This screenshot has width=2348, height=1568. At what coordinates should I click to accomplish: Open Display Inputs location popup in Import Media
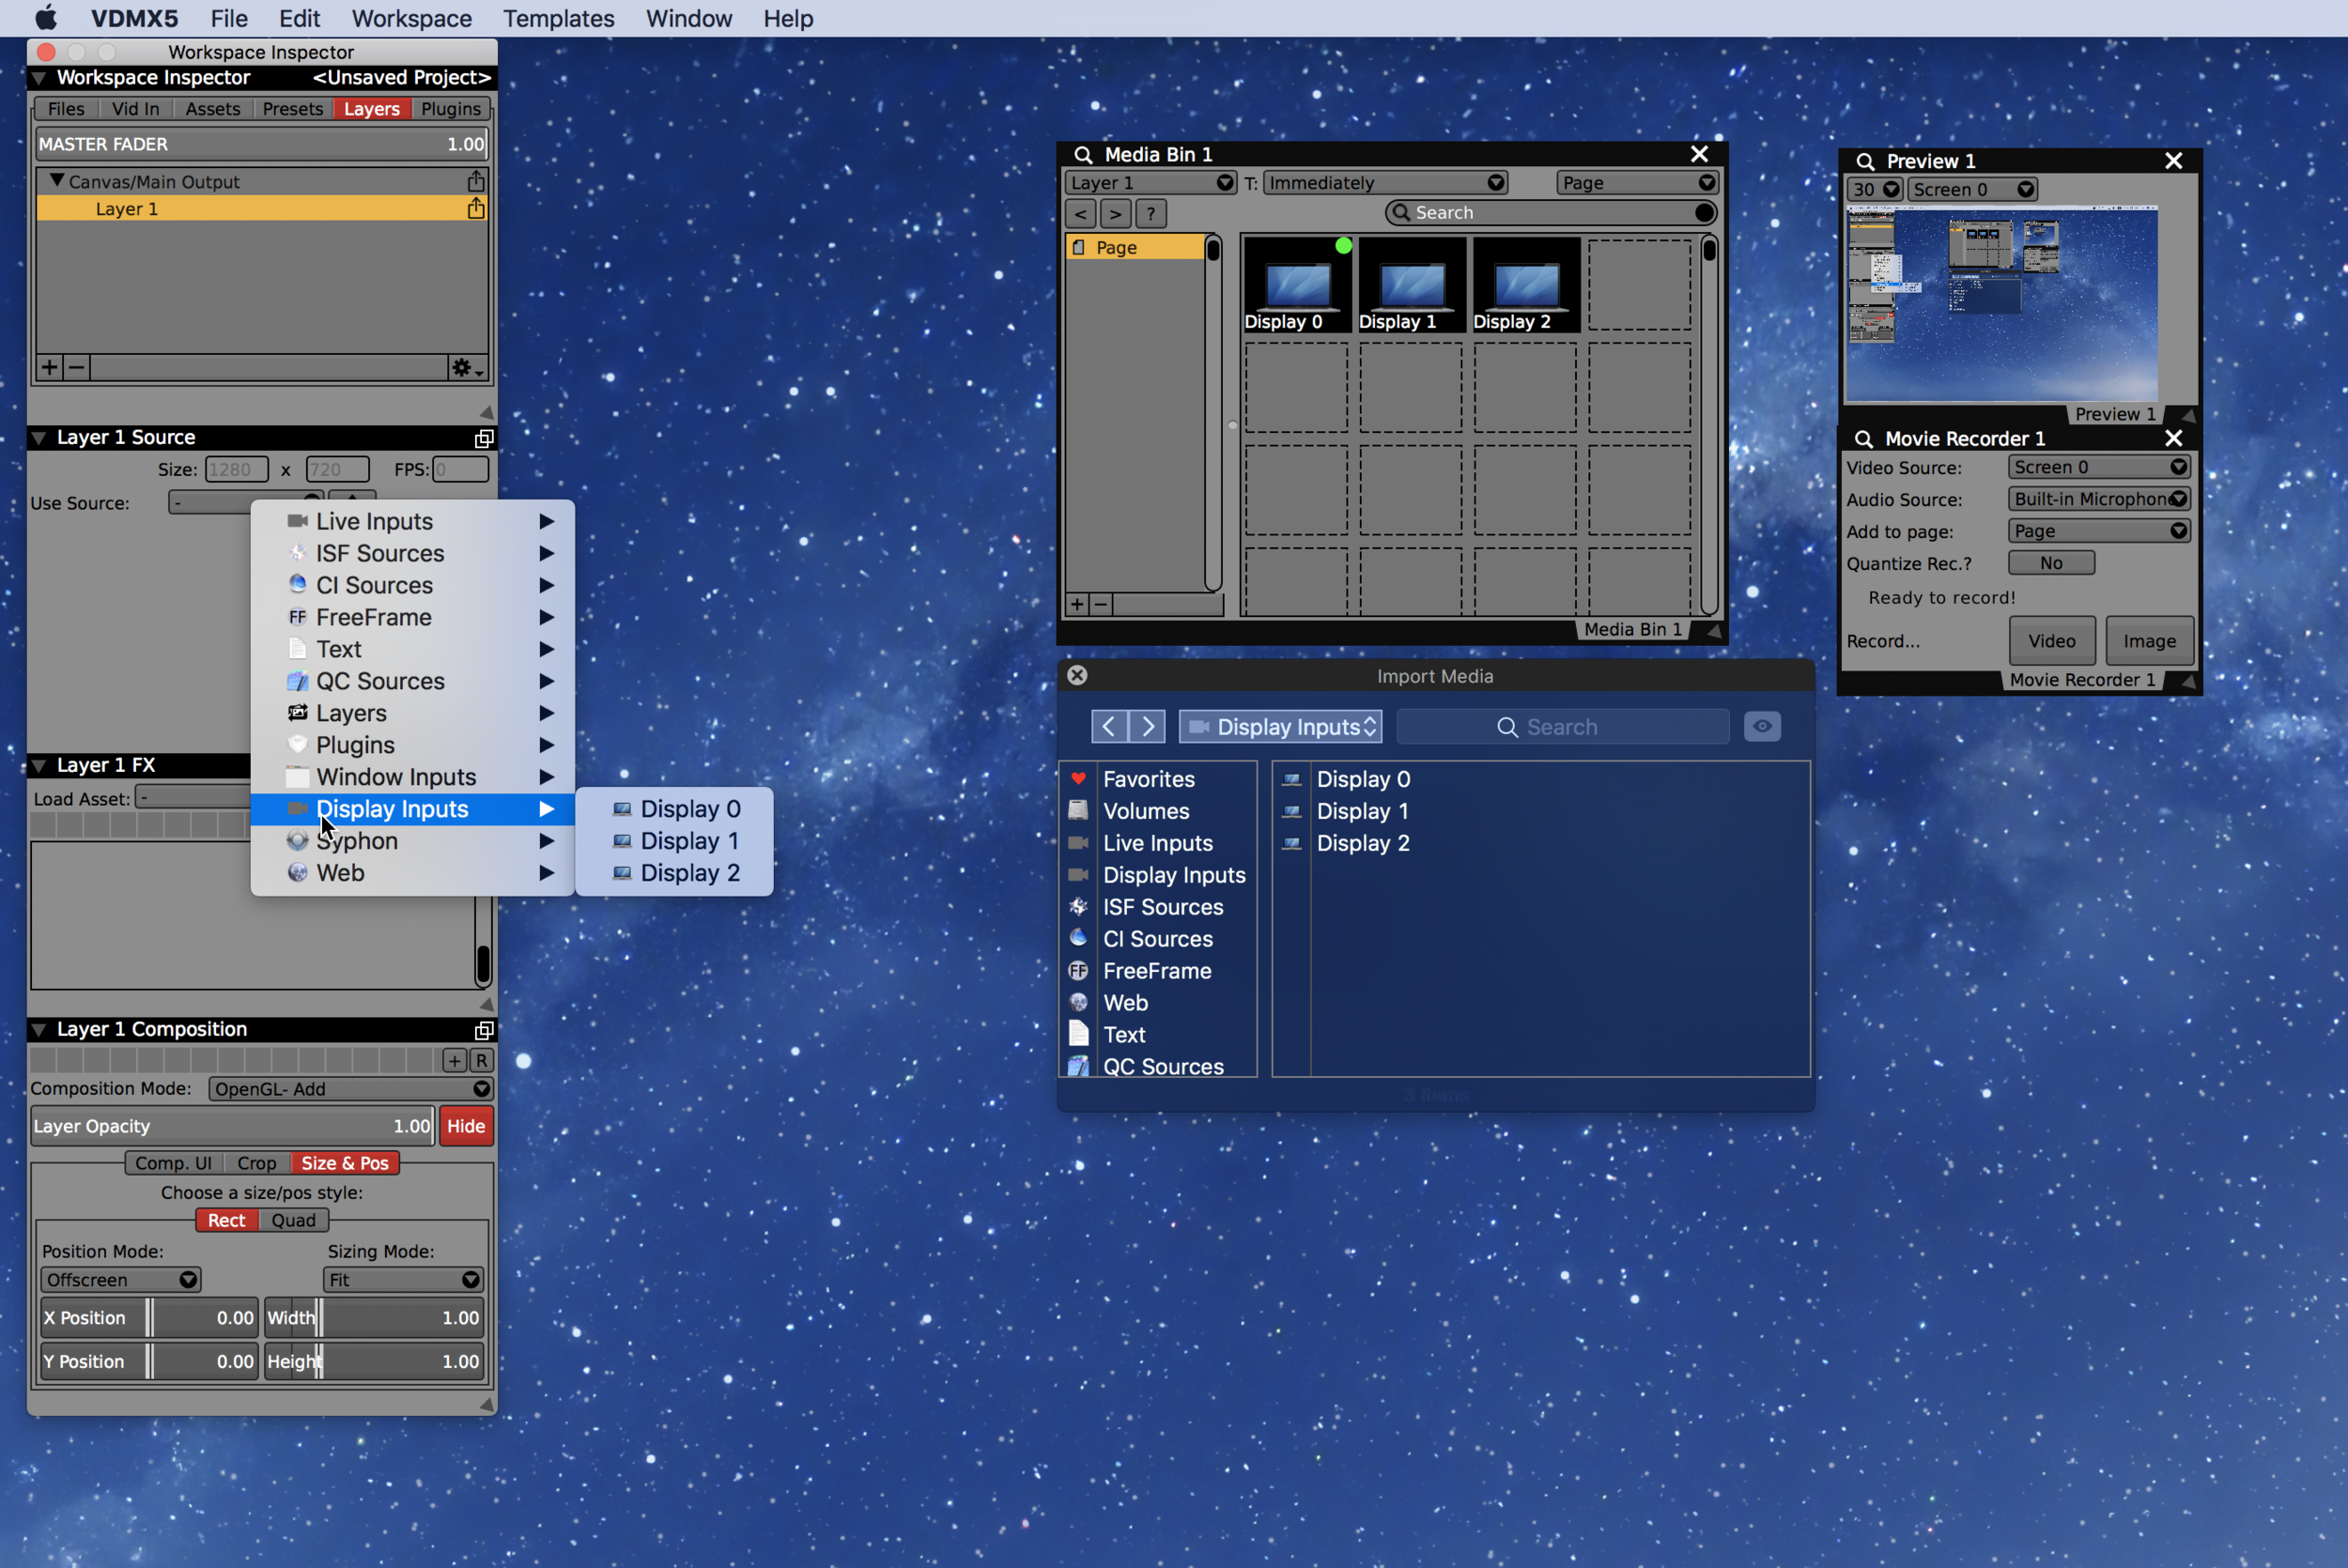(x=1280, y=727)
